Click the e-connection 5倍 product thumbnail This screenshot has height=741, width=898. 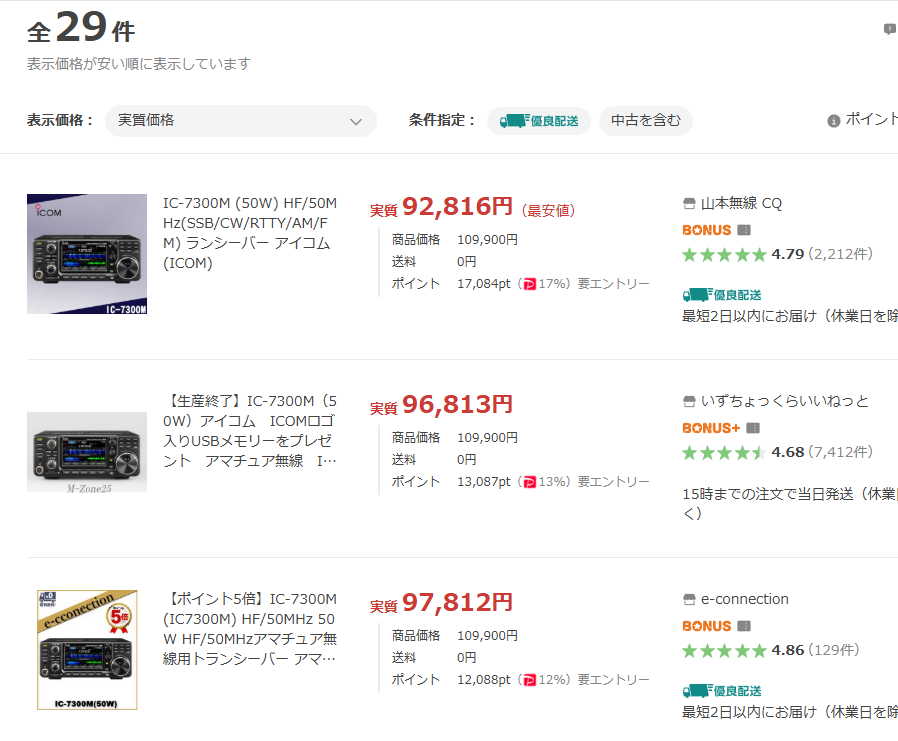[x=87, y=649]
